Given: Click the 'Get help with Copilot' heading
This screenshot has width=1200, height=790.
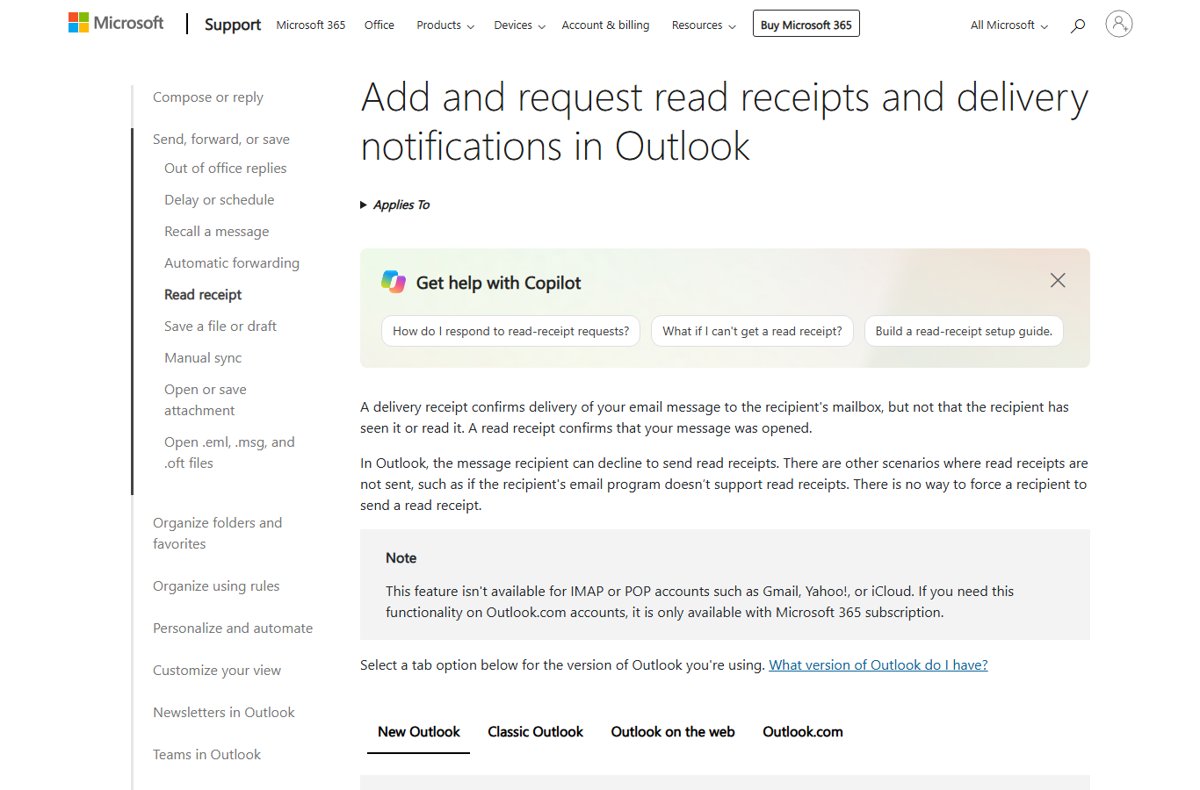Looking at the screenshot, I should pos(498,283).
